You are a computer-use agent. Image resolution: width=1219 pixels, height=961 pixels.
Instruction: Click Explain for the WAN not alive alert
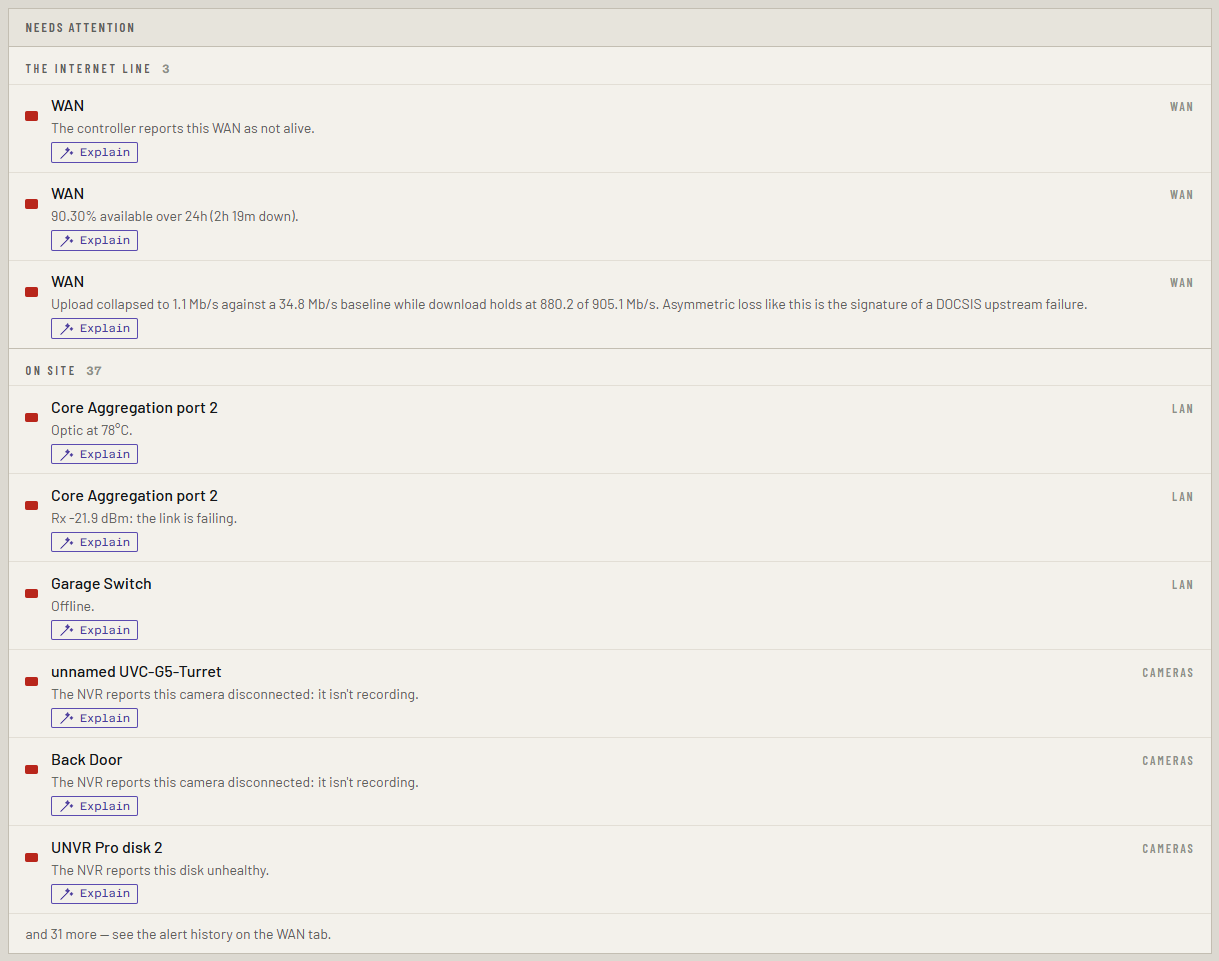tap(94, 152)
